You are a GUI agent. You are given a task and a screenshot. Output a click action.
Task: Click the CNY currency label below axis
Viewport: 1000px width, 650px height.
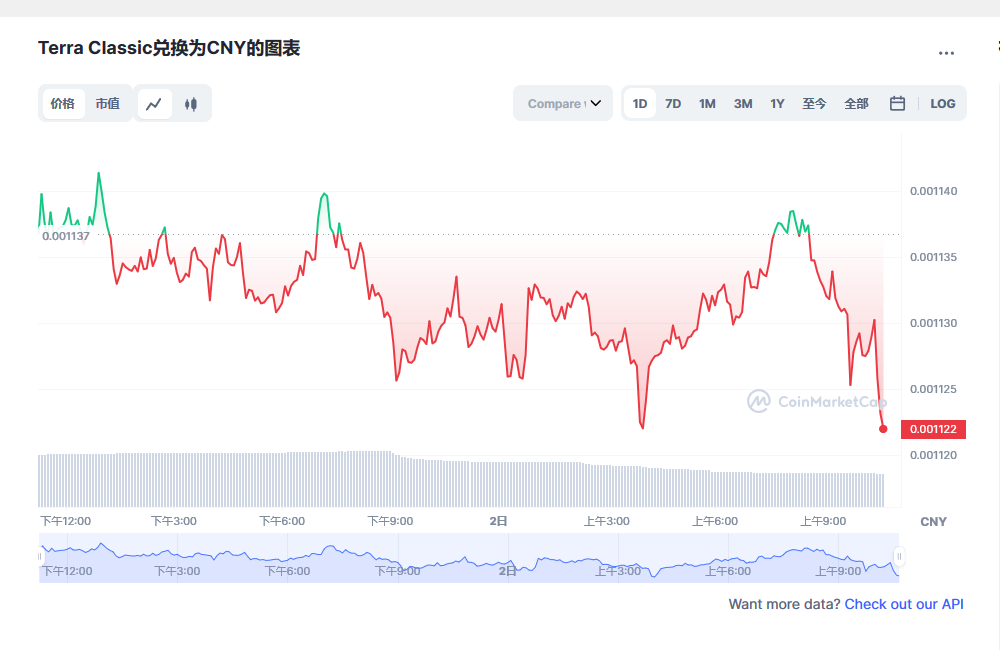pyautogui.click(x=933, y=522)
